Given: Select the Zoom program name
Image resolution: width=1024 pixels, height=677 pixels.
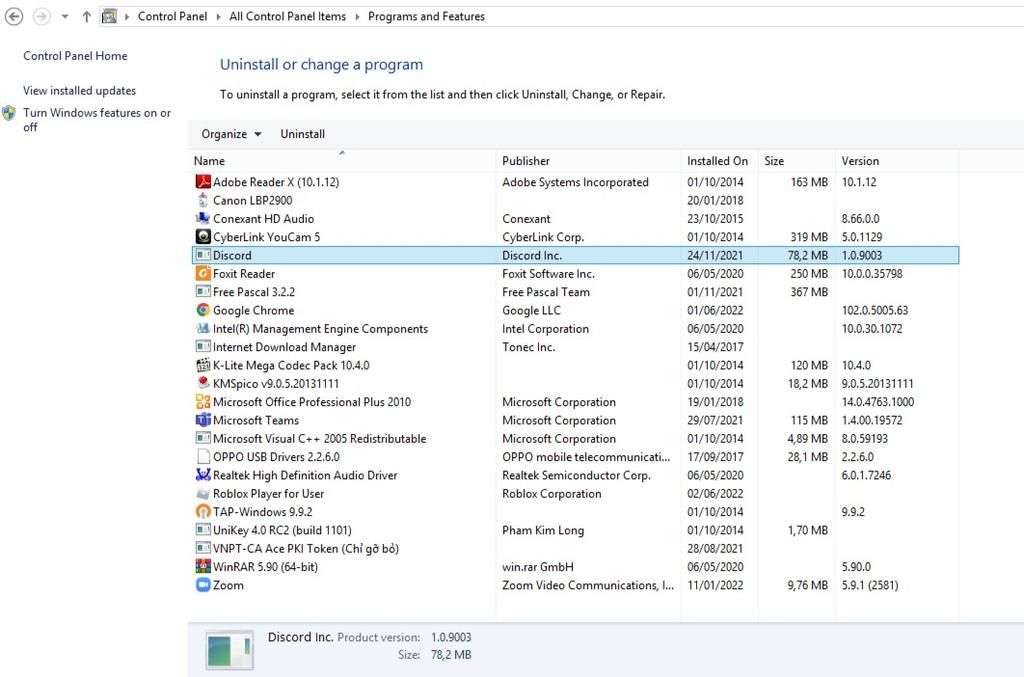Looking at the screenshot, I should click(x=228, y=585).
